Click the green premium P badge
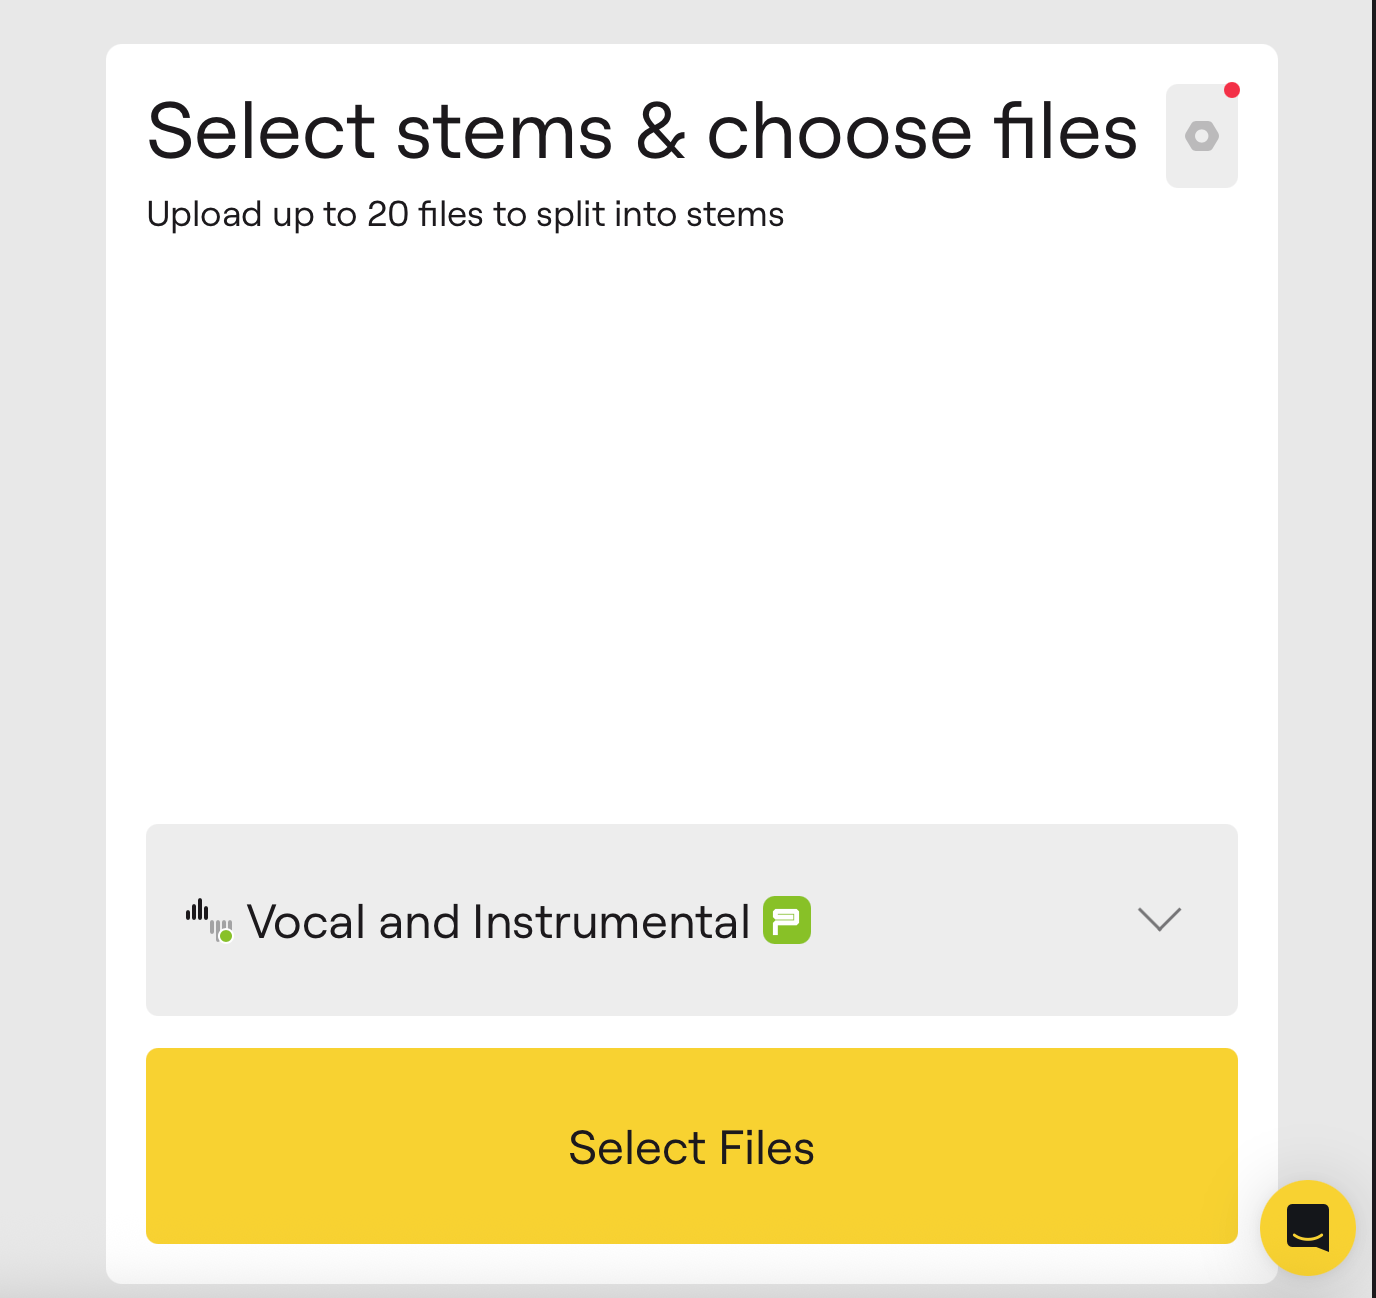This screenshot has width=1376, height=1298. pyautogui.click(x=787, y=920)
